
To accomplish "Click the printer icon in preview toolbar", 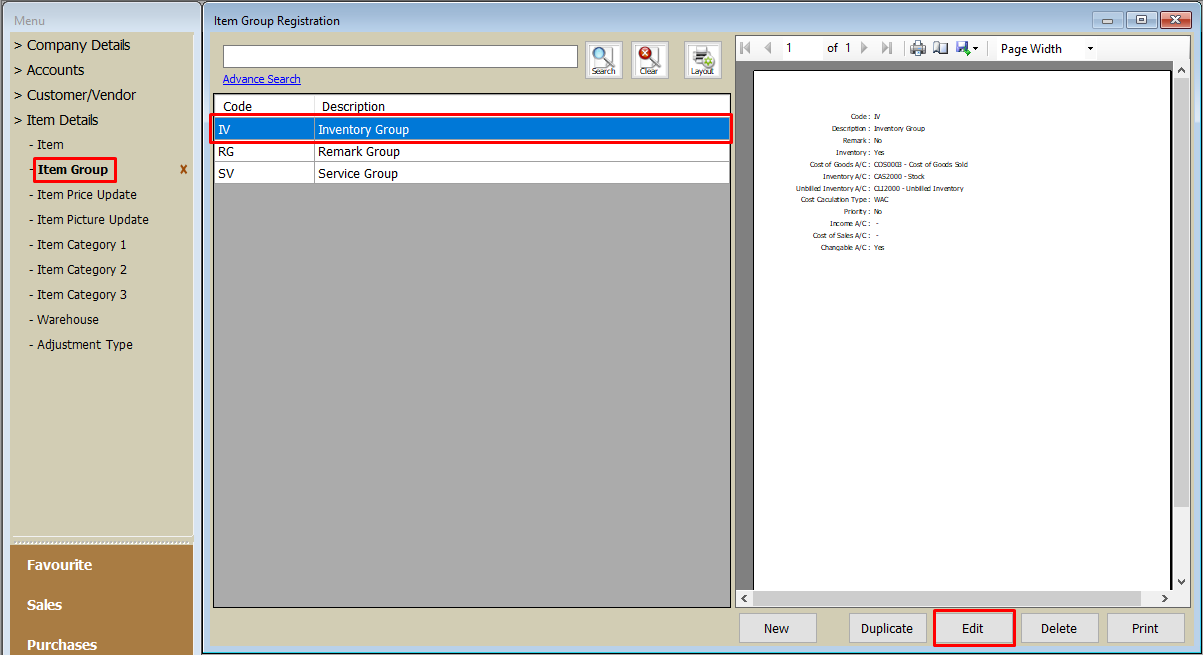I will [x=918, y=48].
